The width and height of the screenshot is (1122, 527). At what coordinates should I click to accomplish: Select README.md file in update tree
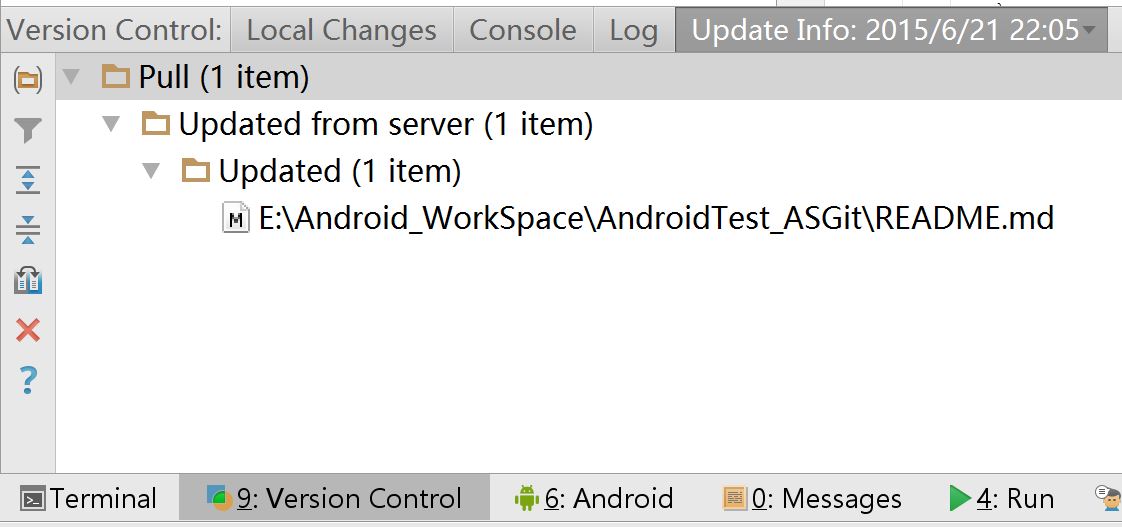[x=655, y=219]
